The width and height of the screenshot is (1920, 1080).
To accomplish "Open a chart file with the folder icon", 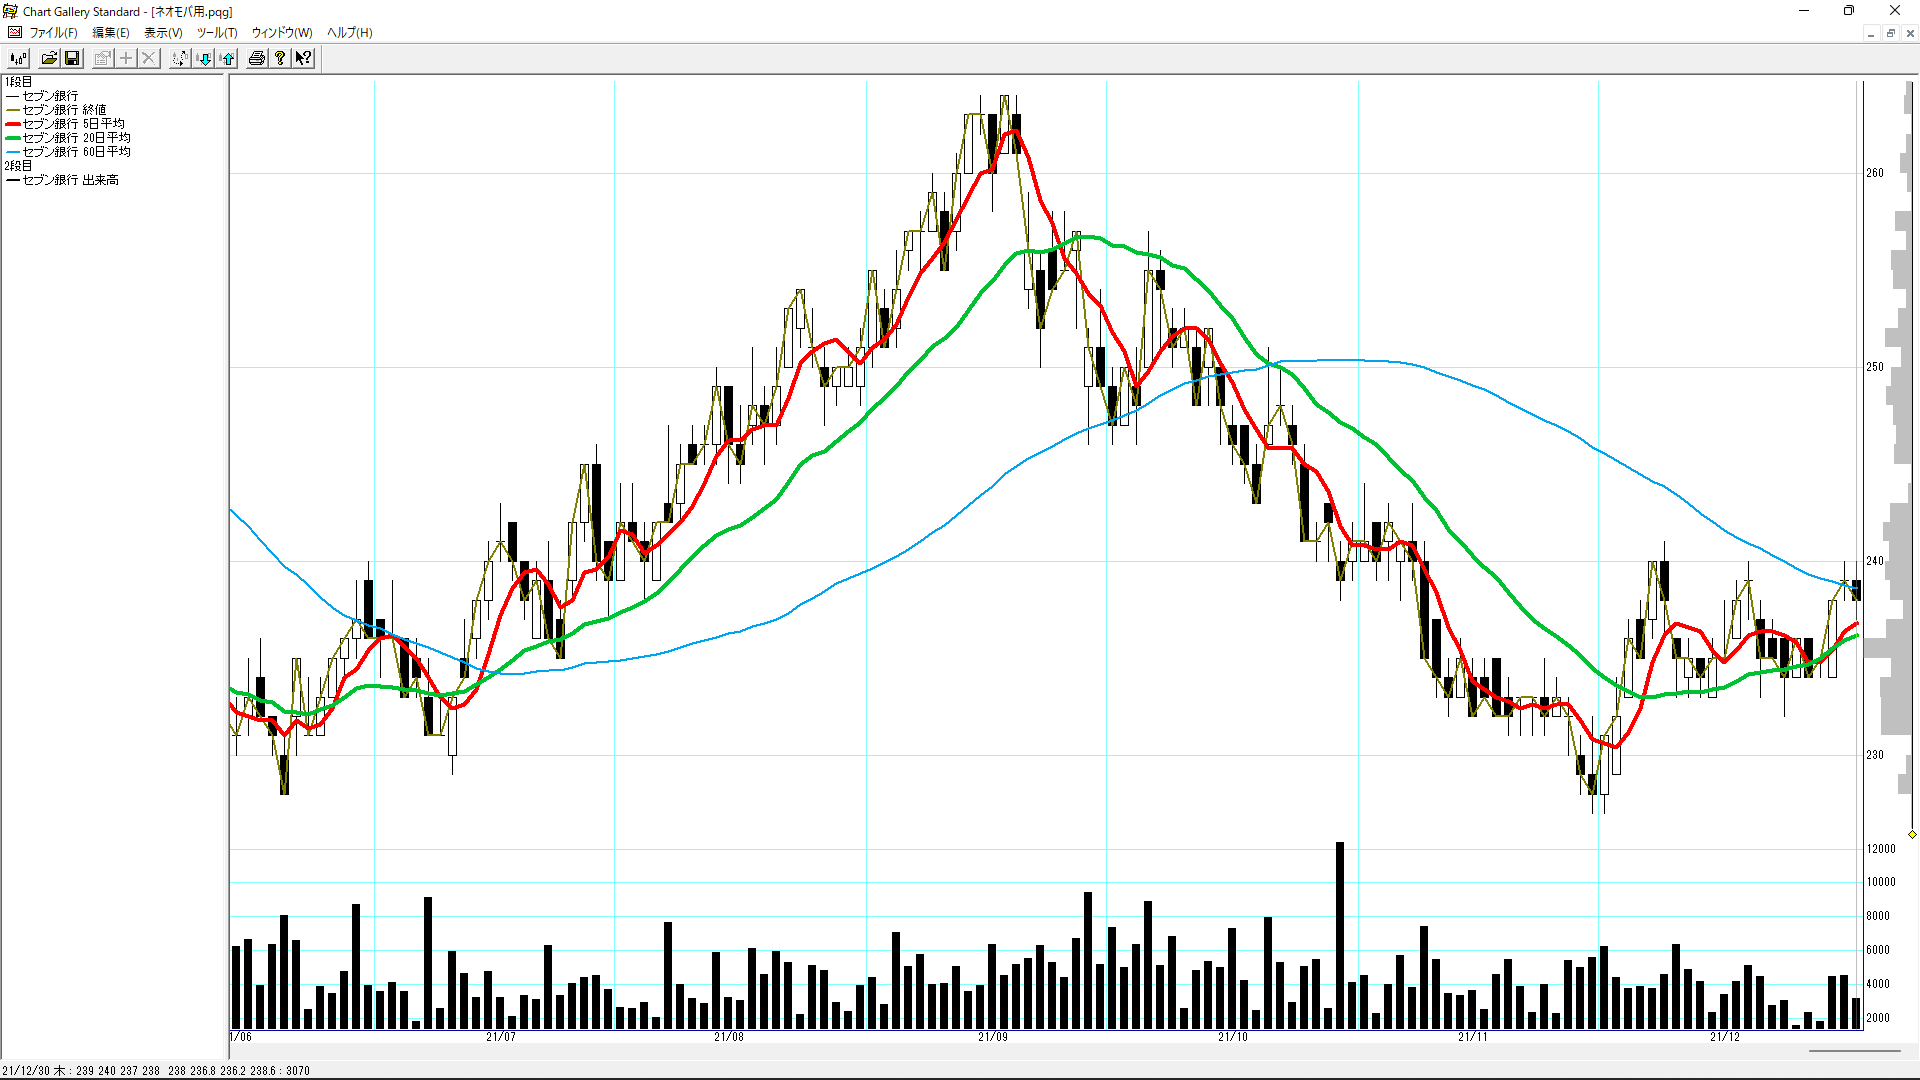I will 48,58.
